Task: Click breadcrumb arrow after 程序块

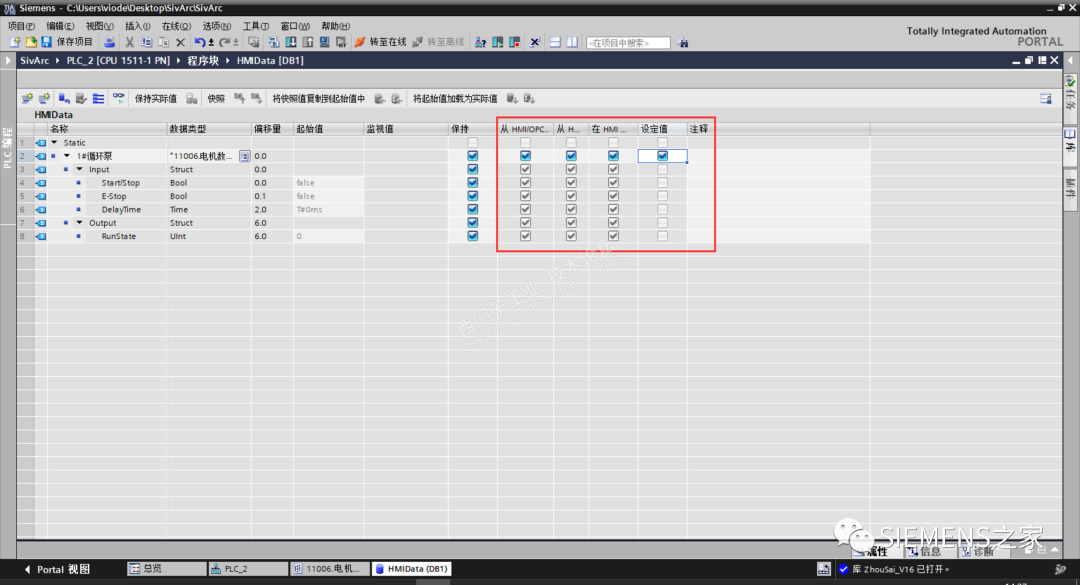Action: [227, 61]
